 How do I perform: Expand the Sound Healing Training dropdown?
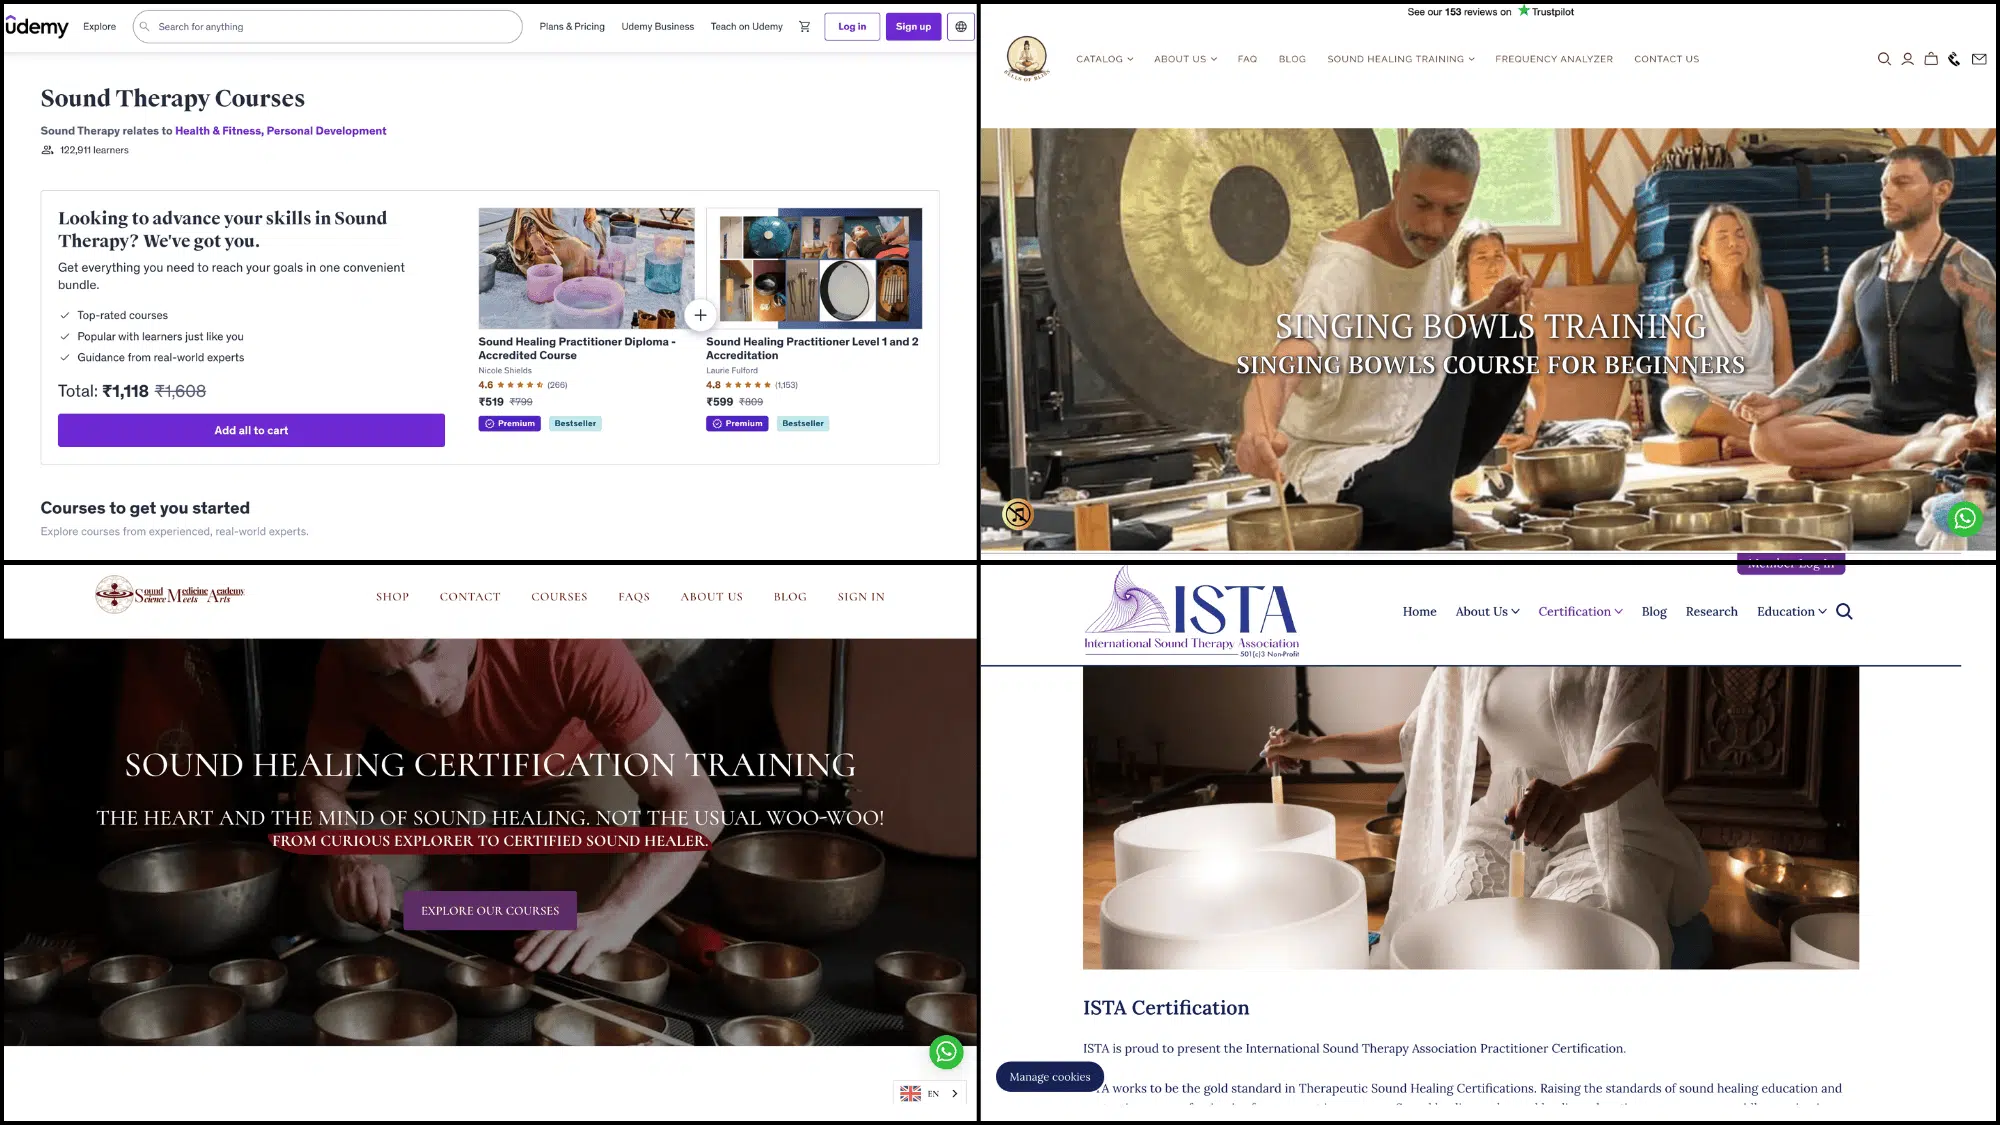pyautogui.click(x=1400, y=59)
